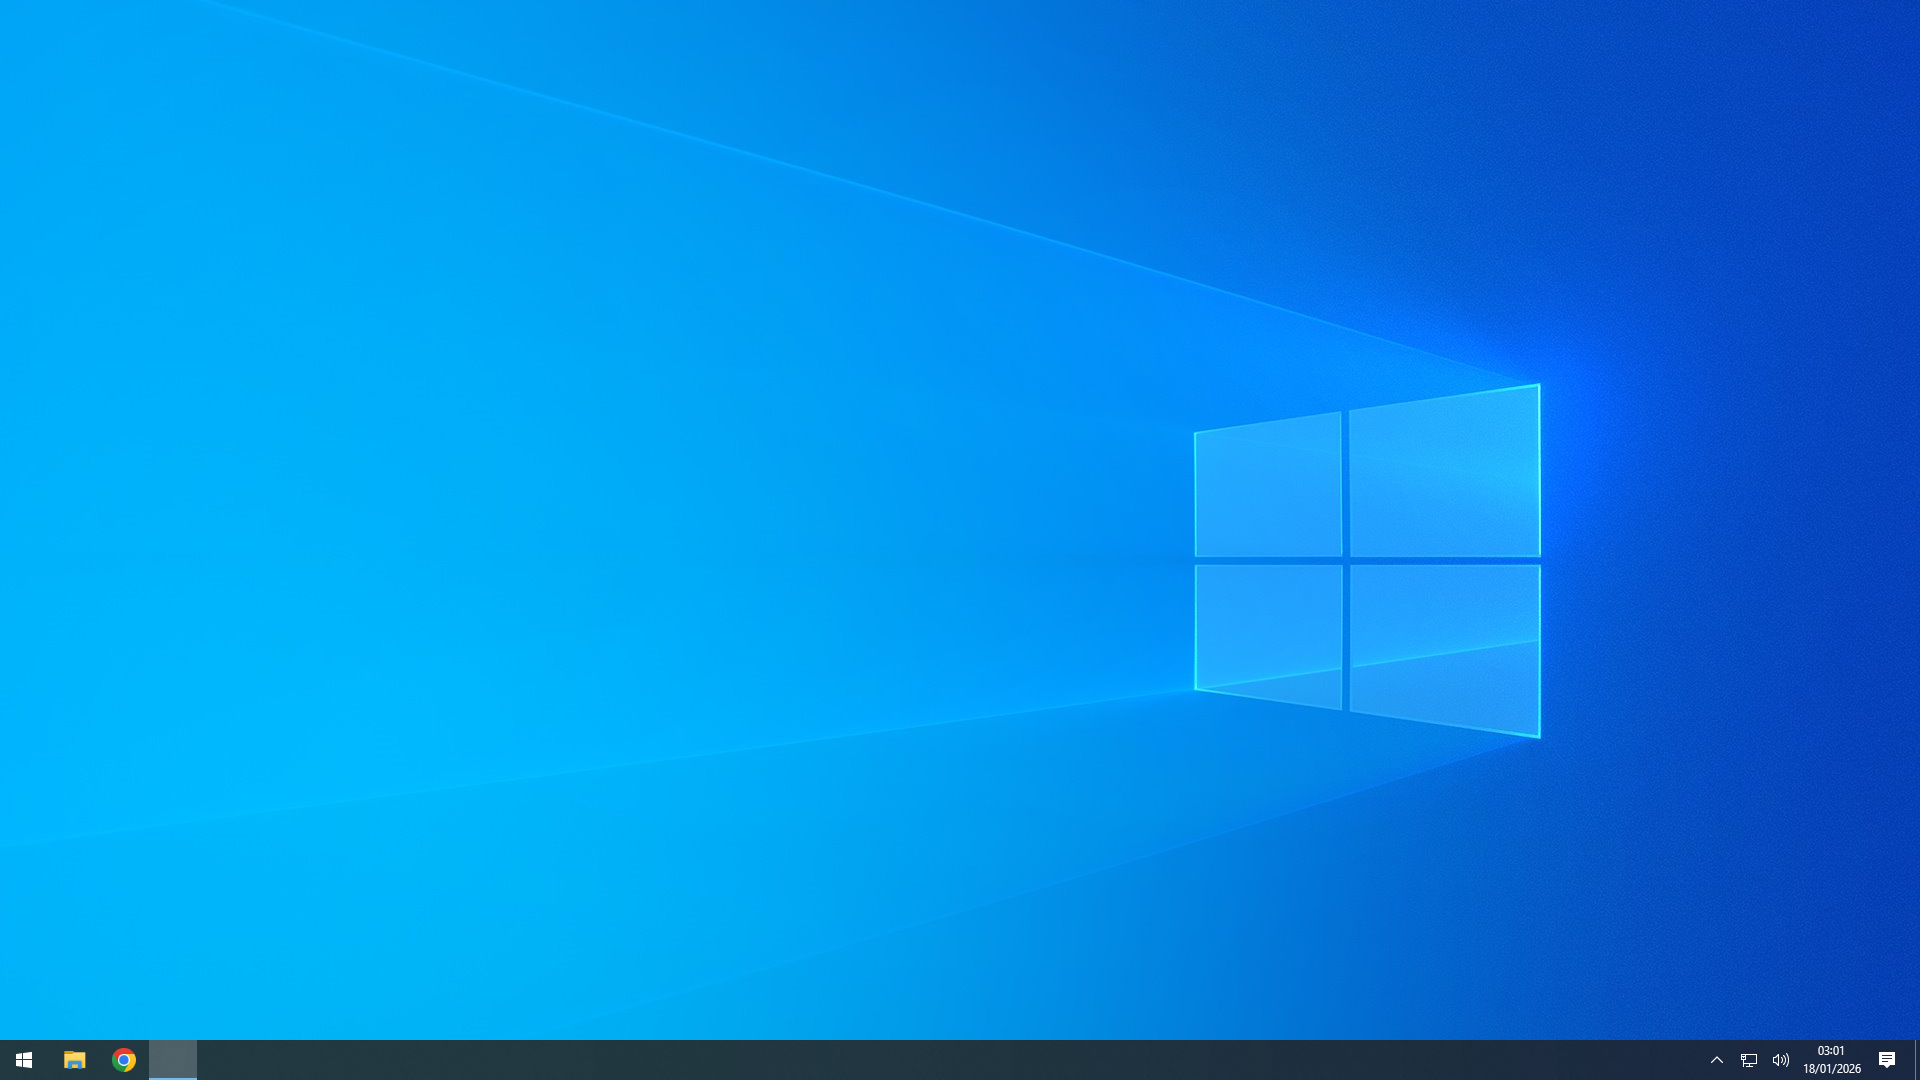Open the Windows Start menu

tap(24, 1060)
